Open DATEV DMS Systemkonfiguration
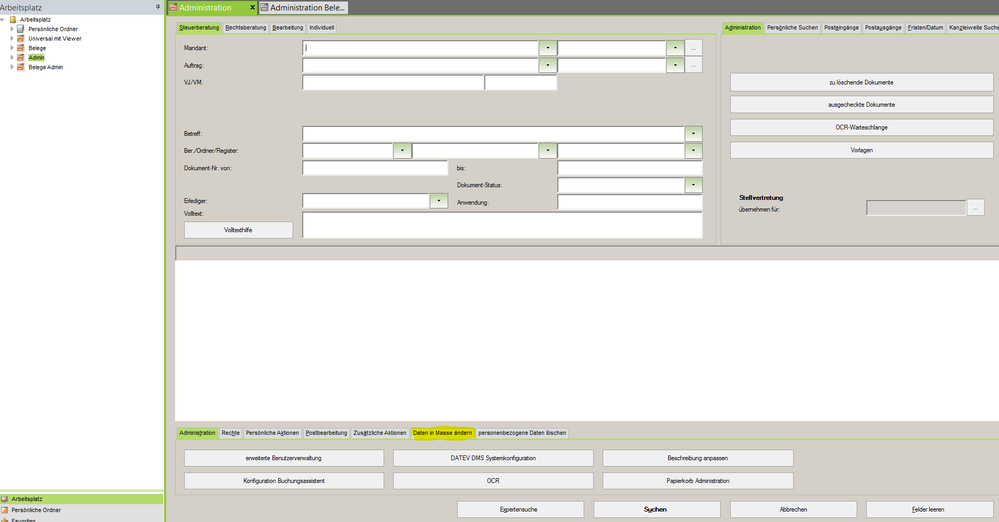 [x=493, y=458]
